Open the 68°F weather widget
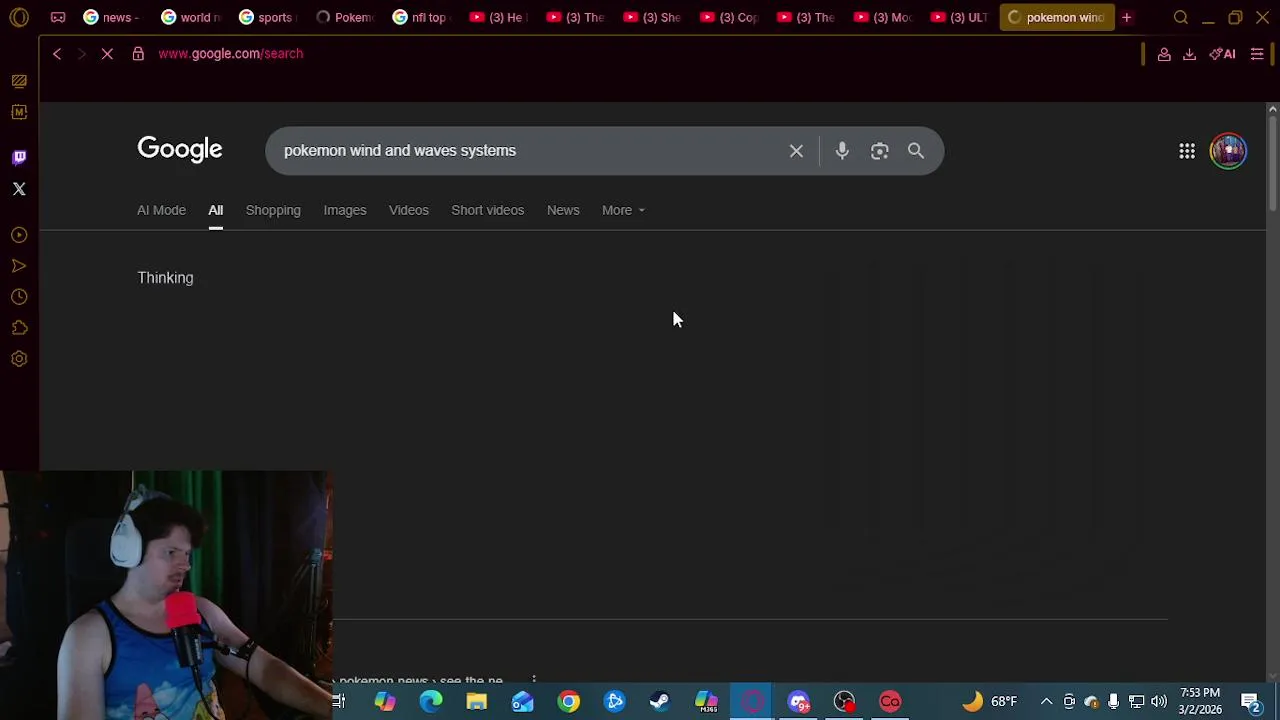1280x720 pixels. pyautogui.click(x=990, y=702)
